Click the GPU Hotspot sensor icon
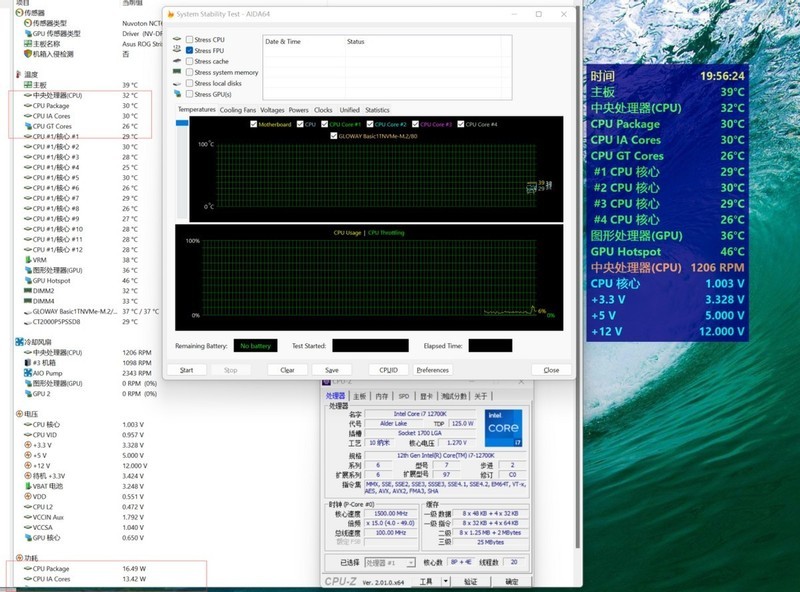Image resolution: width=800 pixels, height=592 pixels. (x=26, y=281)
